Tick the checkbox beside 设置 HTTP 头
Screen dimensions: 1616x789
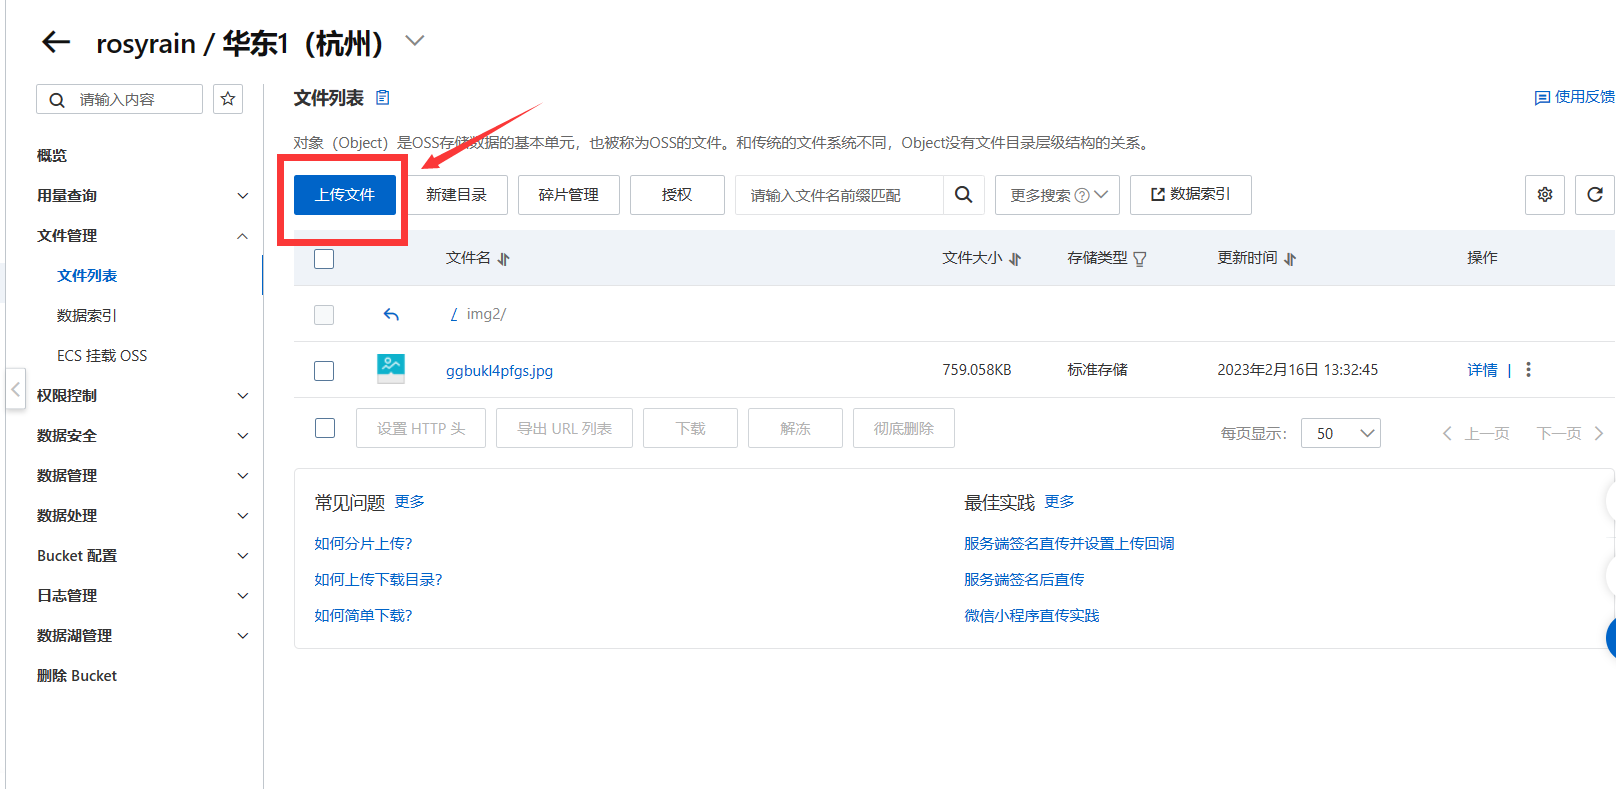325,428
